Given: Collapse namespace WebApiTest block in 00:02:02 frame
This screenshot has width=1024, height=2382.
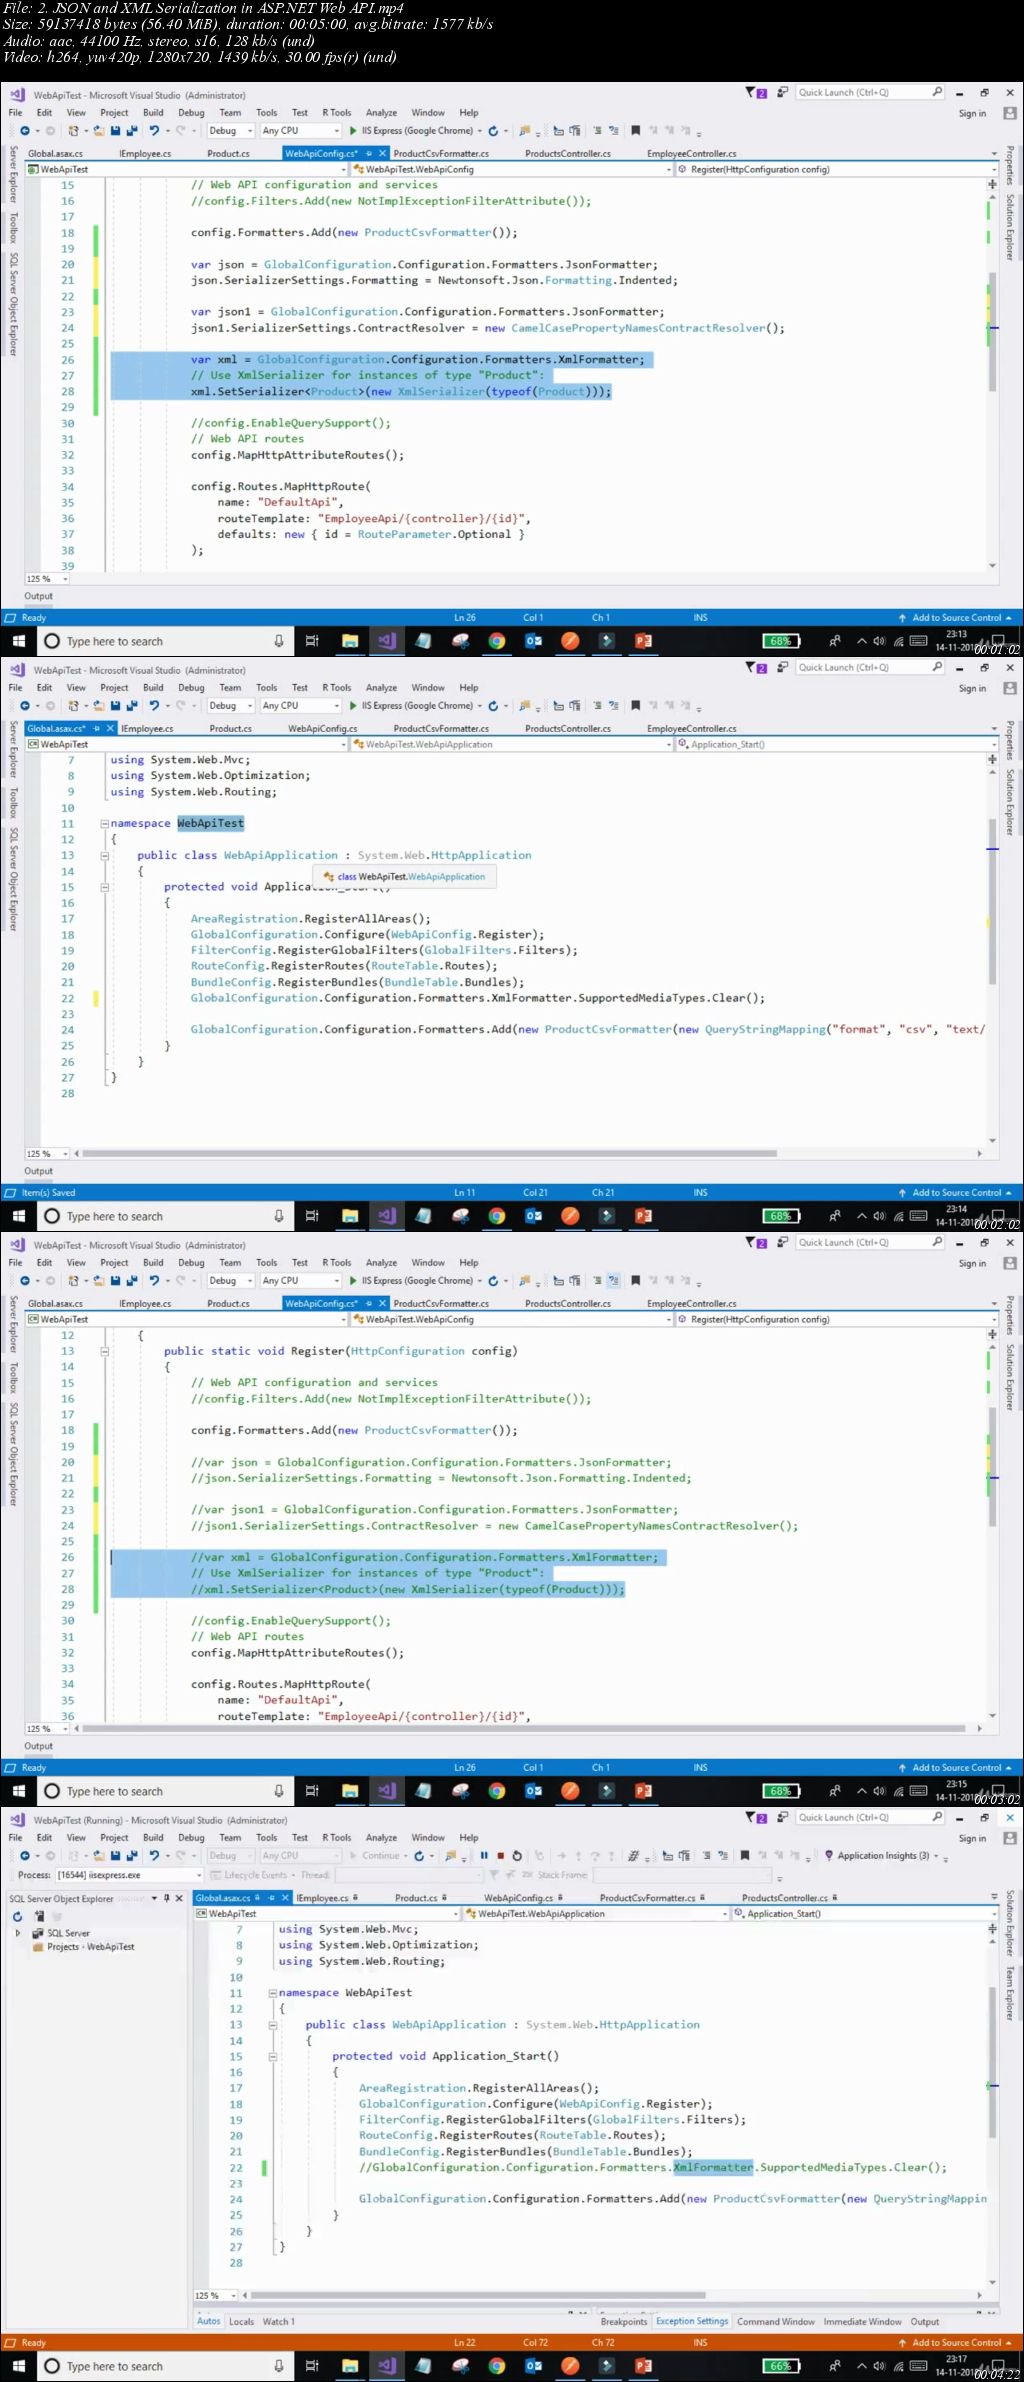Looking at the screenshot, I should [104, 824].
